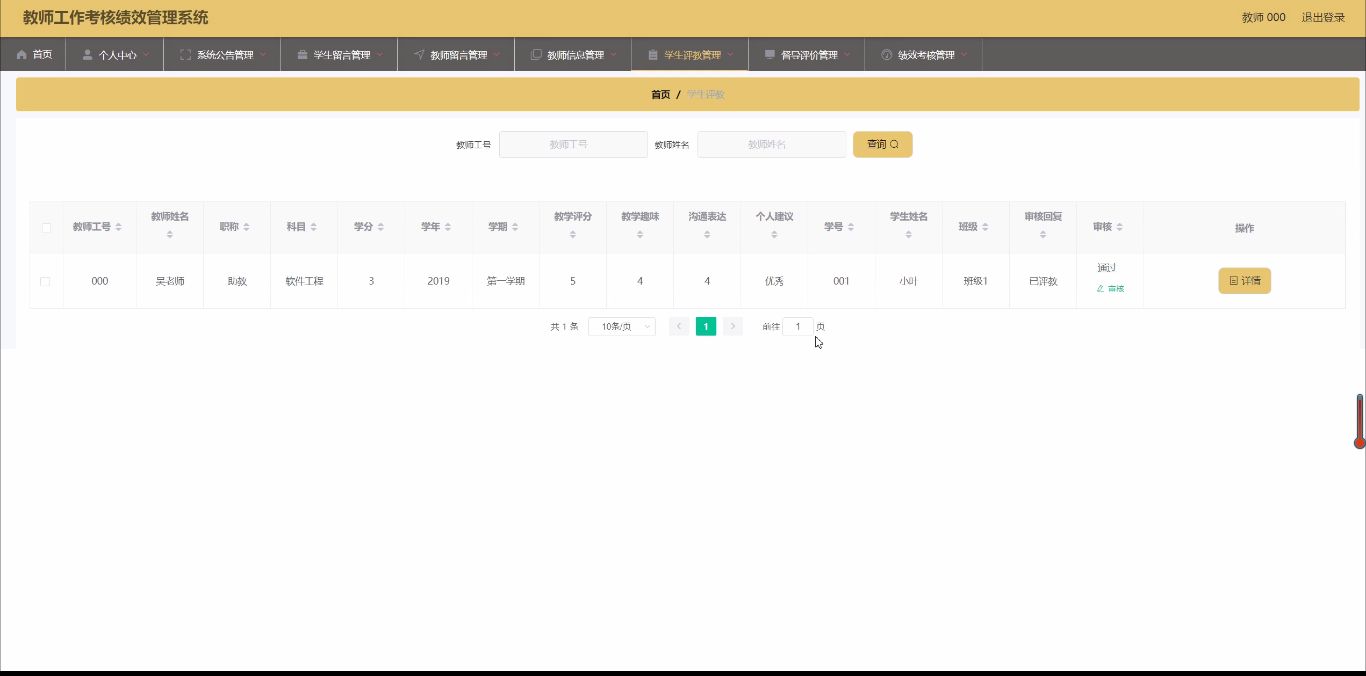Toggle the select-all checkbox in the table header
The width and height of the screenshot is (1366, 676).
pos(46,228)
